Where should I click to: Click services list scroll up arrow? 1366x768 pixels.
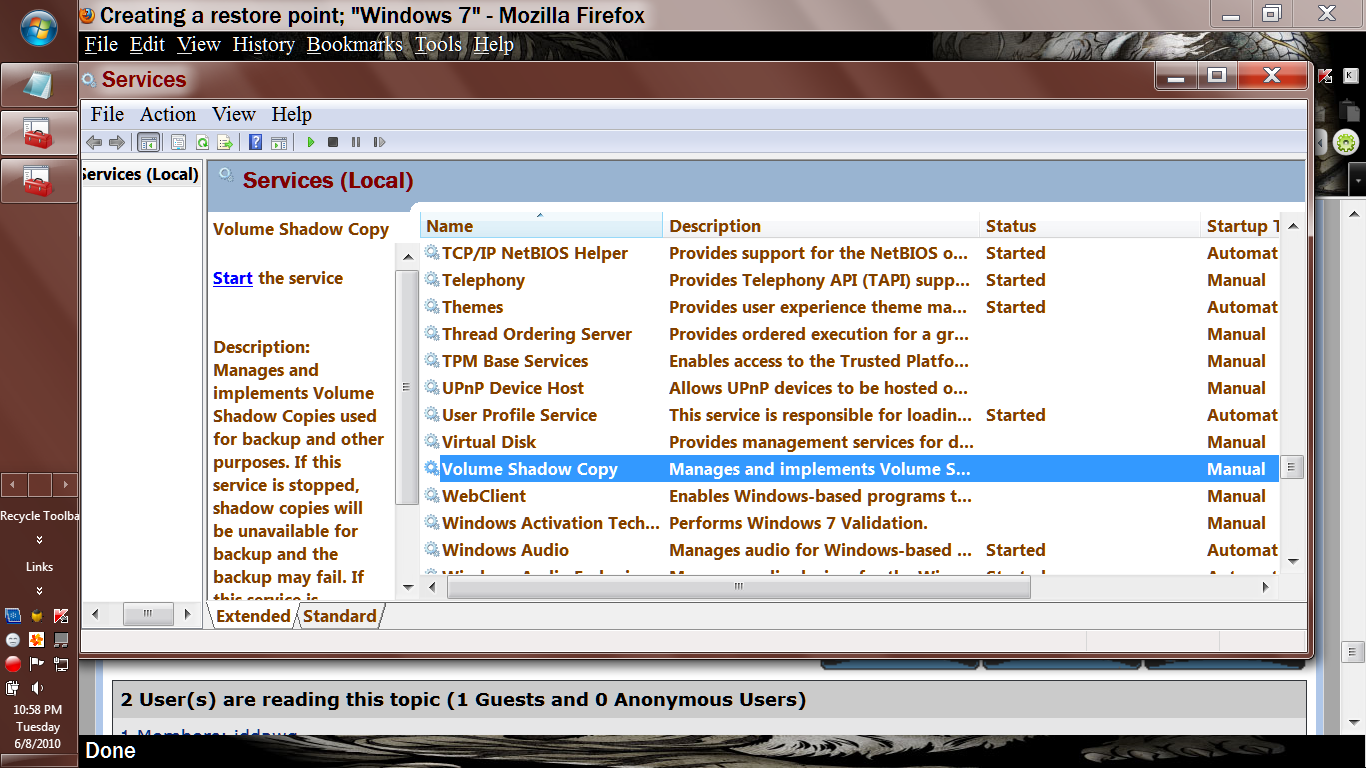[x=1292, y=226]
